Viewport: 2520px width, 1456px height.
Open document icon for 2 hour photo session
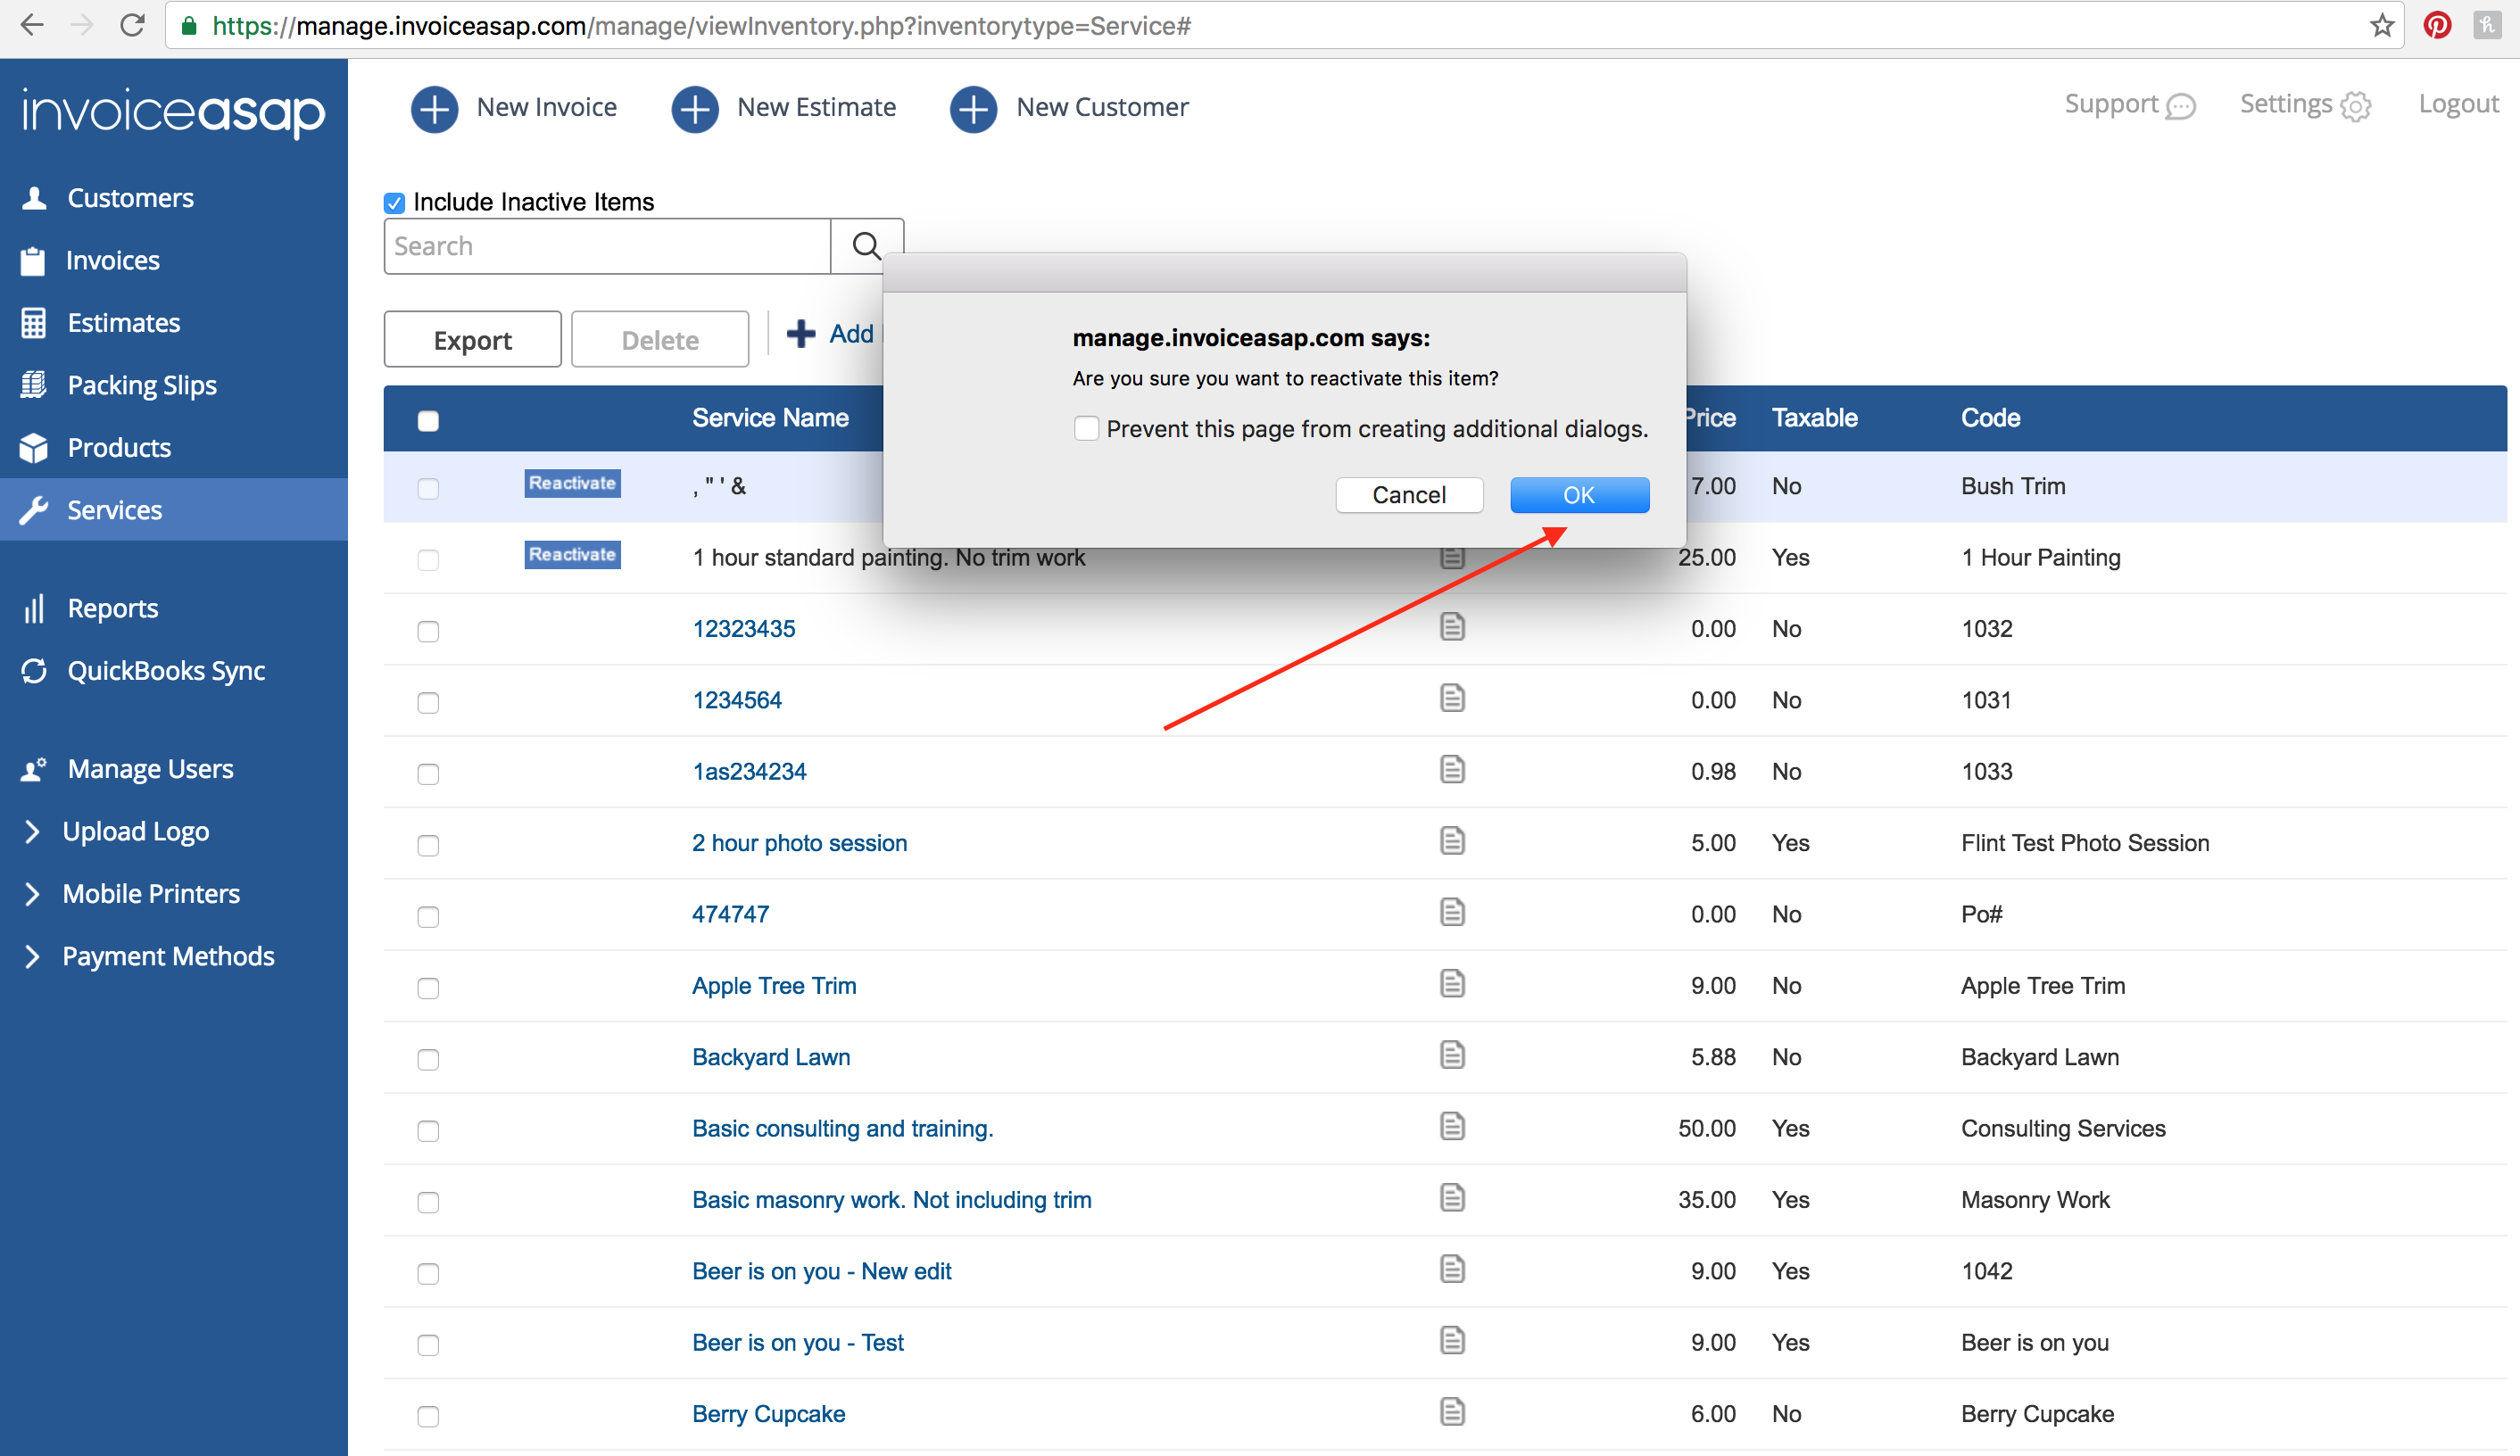click(x=1452, y=841)
